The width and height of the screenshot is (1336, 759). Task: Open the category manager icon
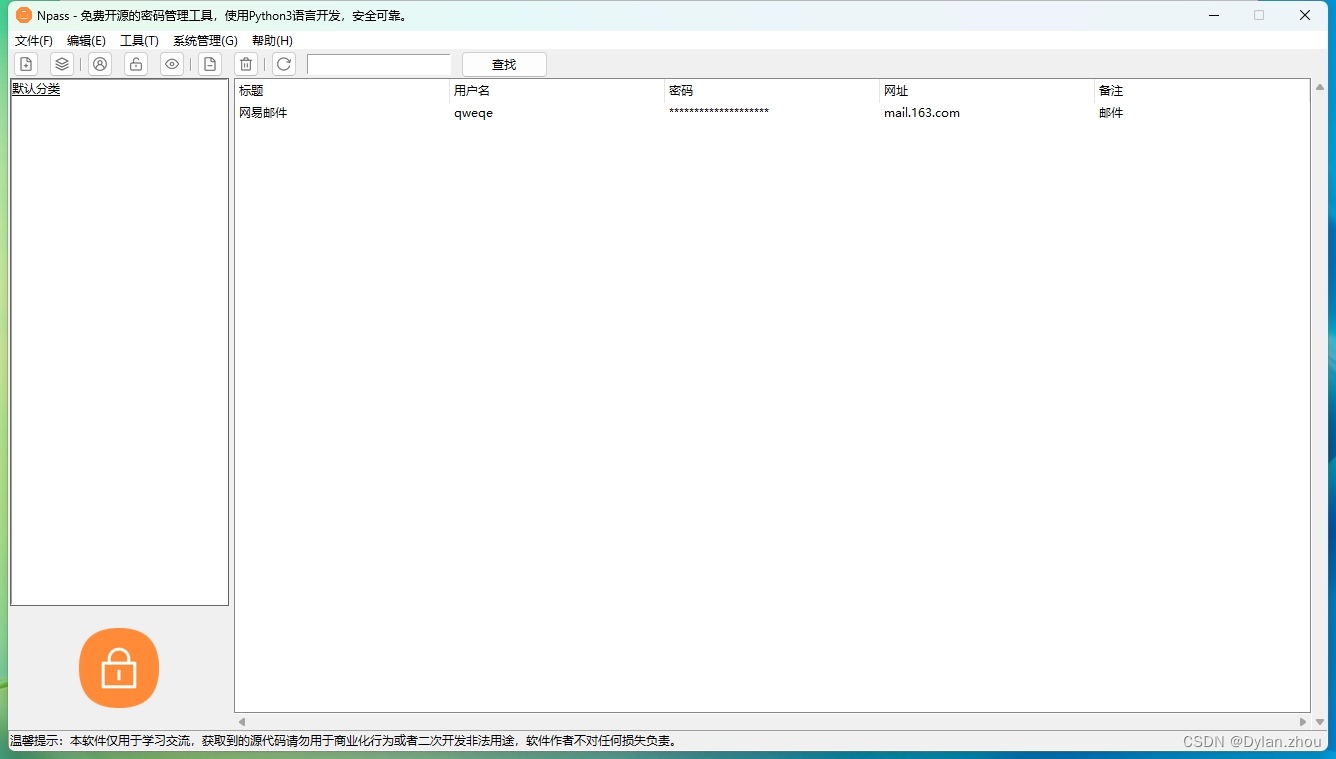tap(62, 63)
